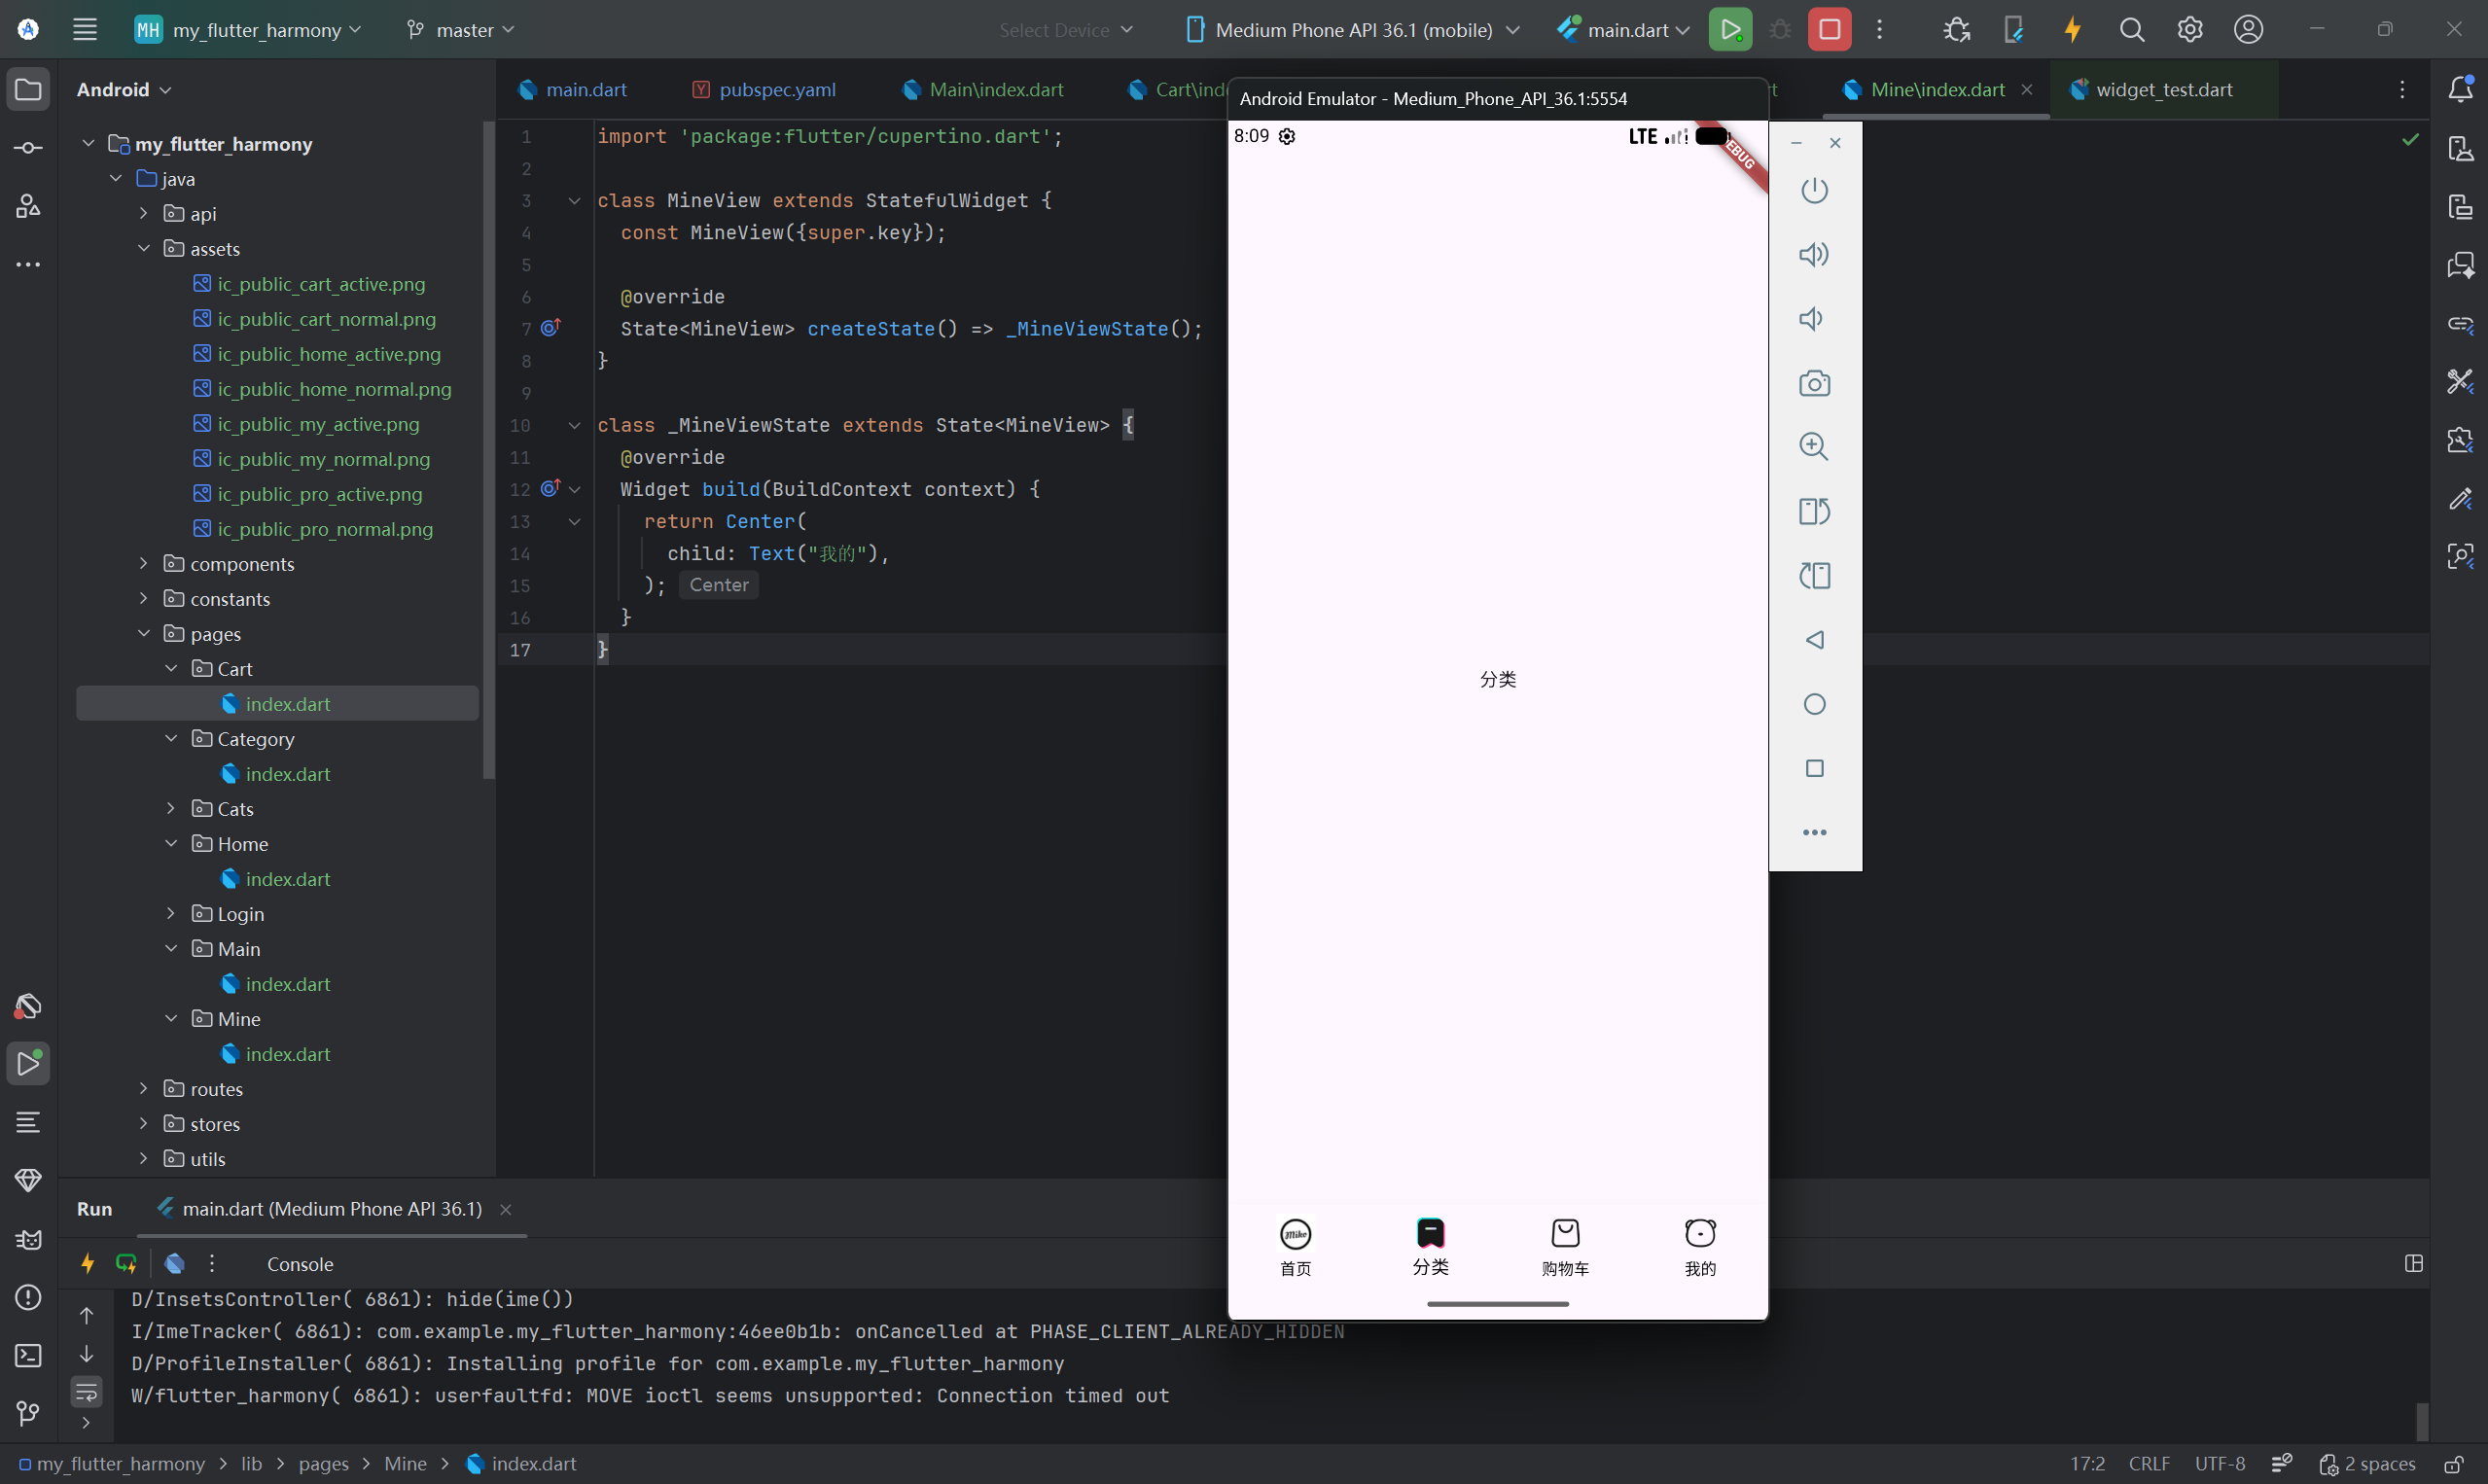Screen dimensions: 2488x1484
Task: Open Search Everywhere magnifier icon
Action: tap(2131, 30)
